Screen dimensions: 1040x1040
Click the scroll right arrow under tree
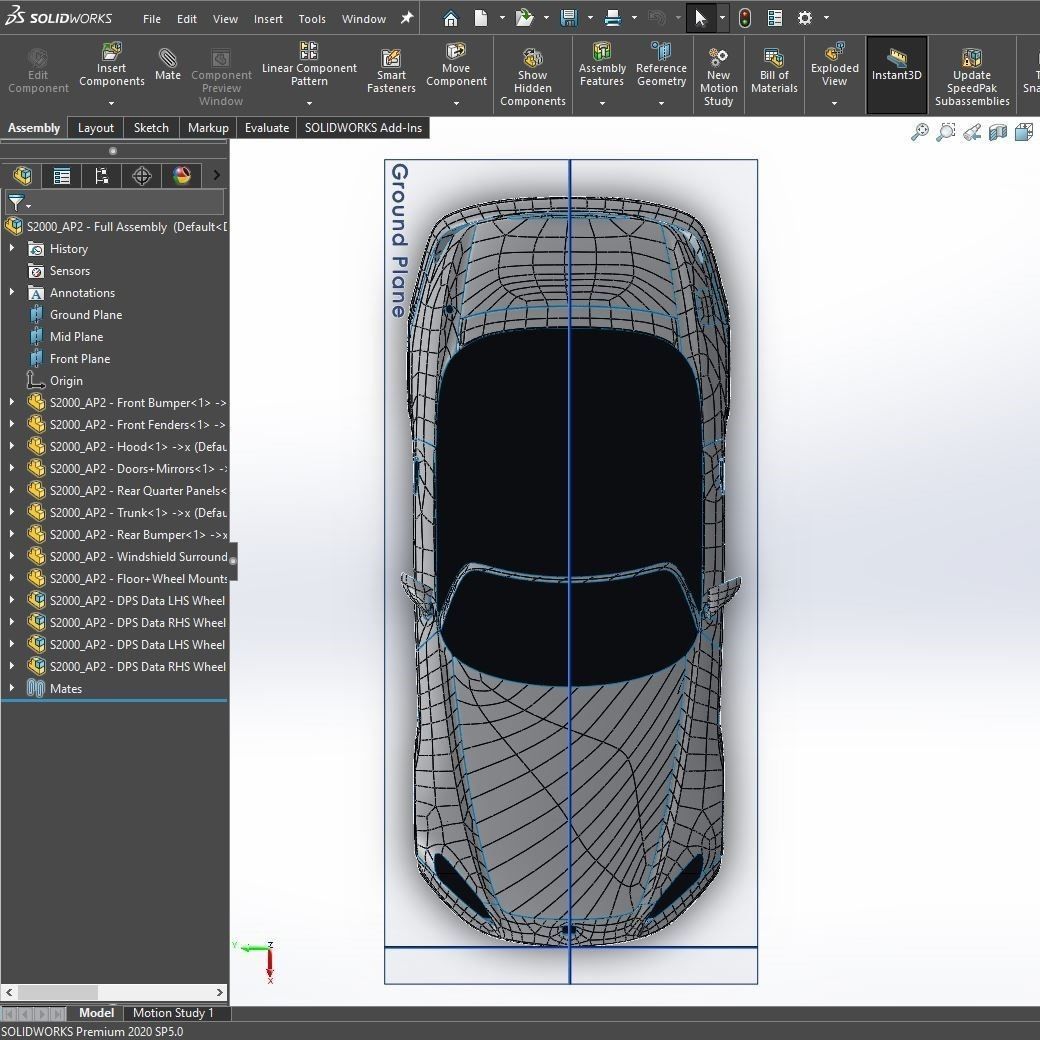(x=220, y=992)
